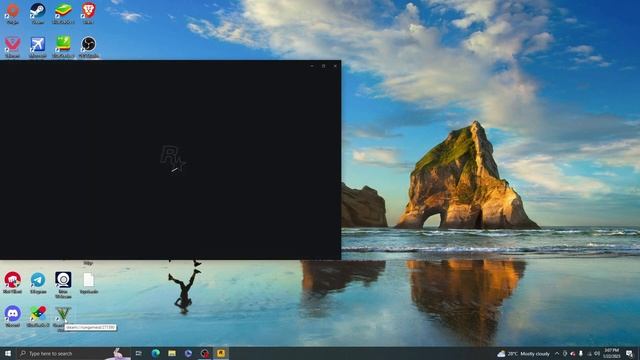This screenshot has width=640, height=360.
Task: Open the Riot Client desktop shortcut
Action: [x=12, y=282]
